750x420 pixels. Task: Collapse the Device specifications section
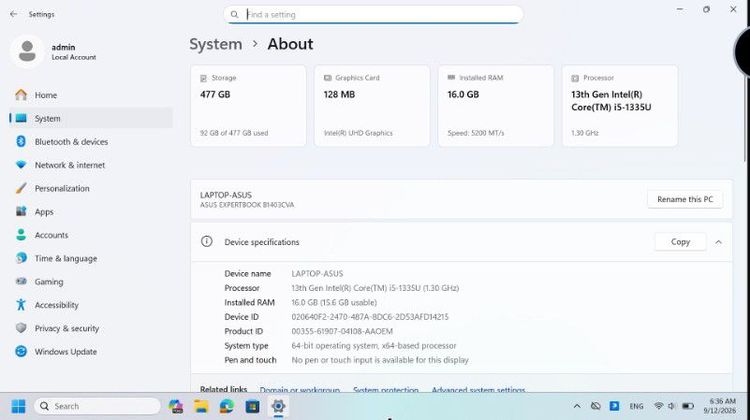(718, 242)
